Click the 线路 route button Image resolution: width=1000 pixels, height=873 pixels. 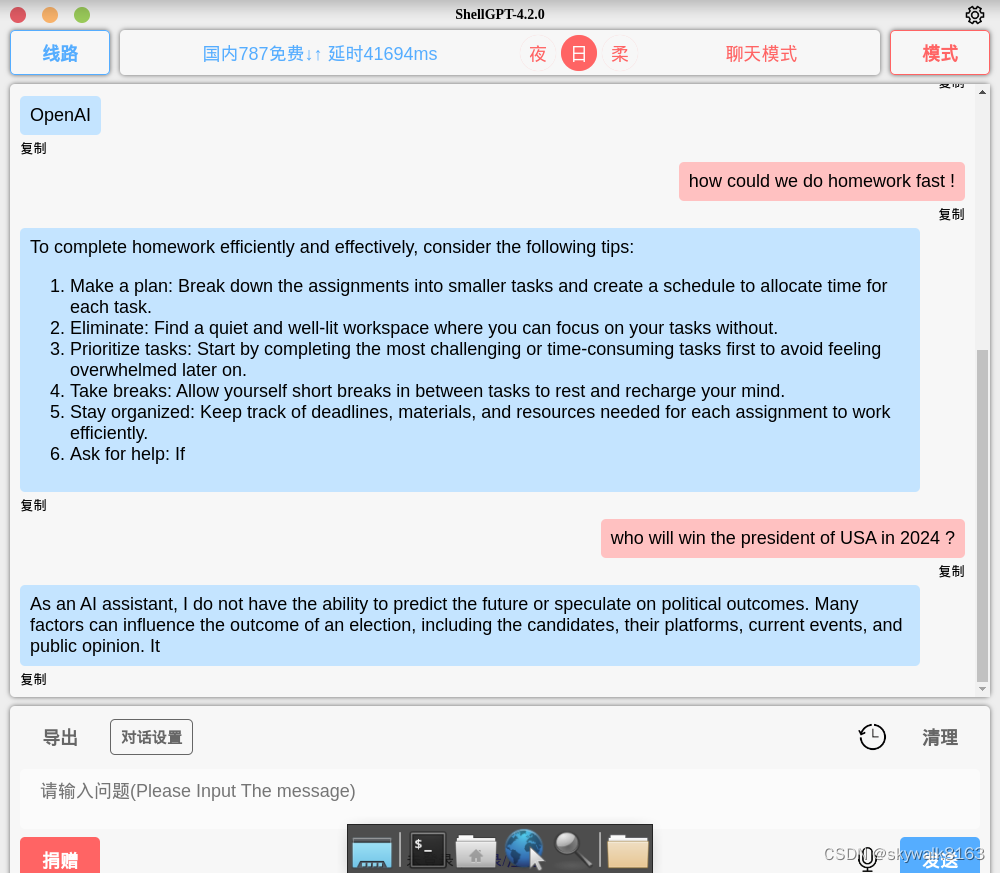coord(60,53)
